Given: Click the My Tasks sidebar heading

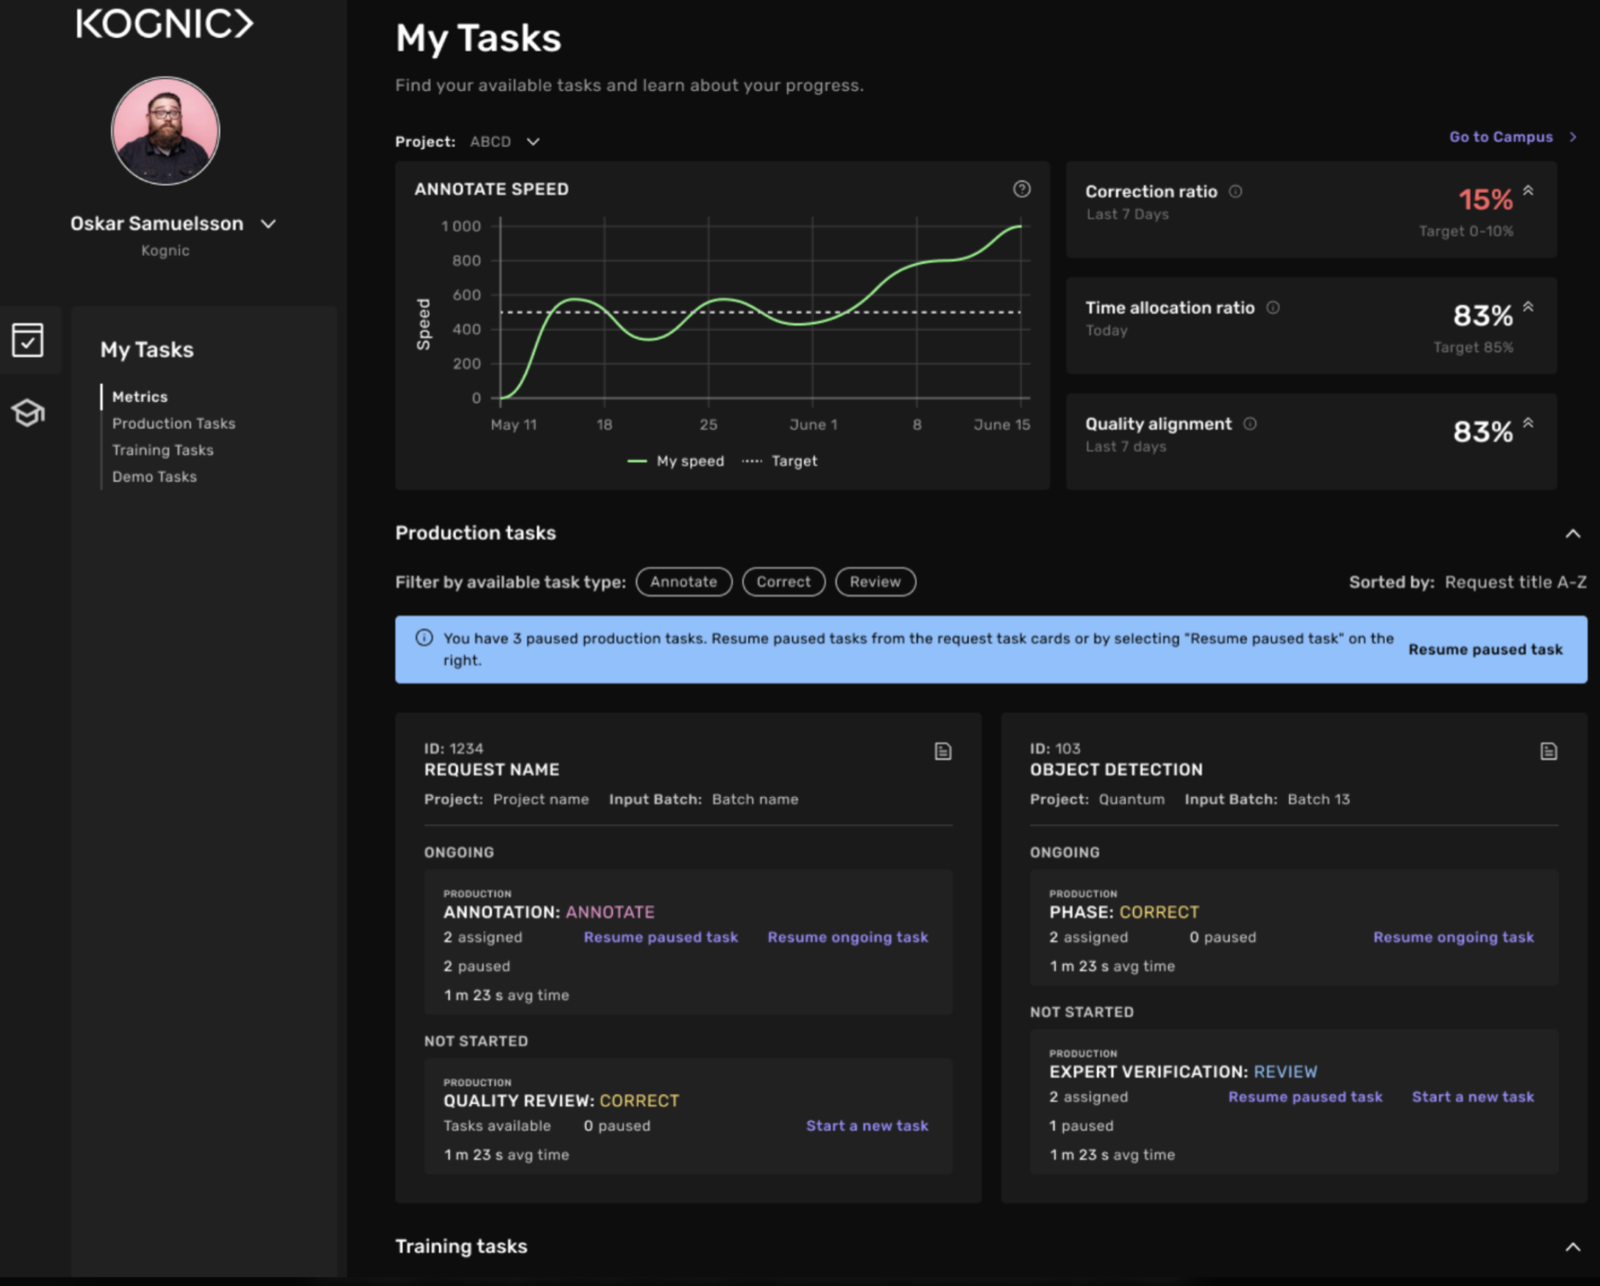Looking at the screenshot, I should [147, 350].
